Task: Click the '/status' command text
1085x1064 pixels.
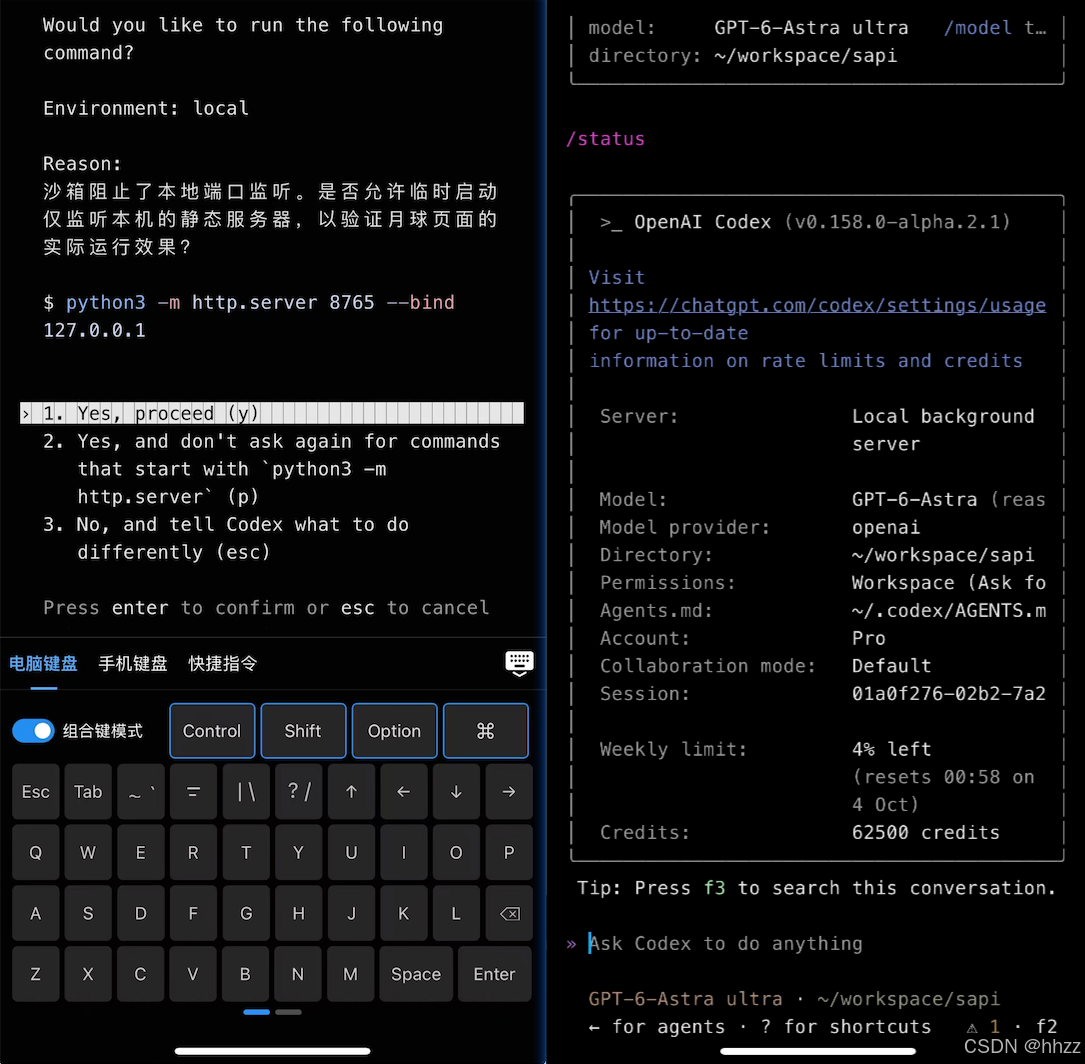Action: (x=605, y=139)
